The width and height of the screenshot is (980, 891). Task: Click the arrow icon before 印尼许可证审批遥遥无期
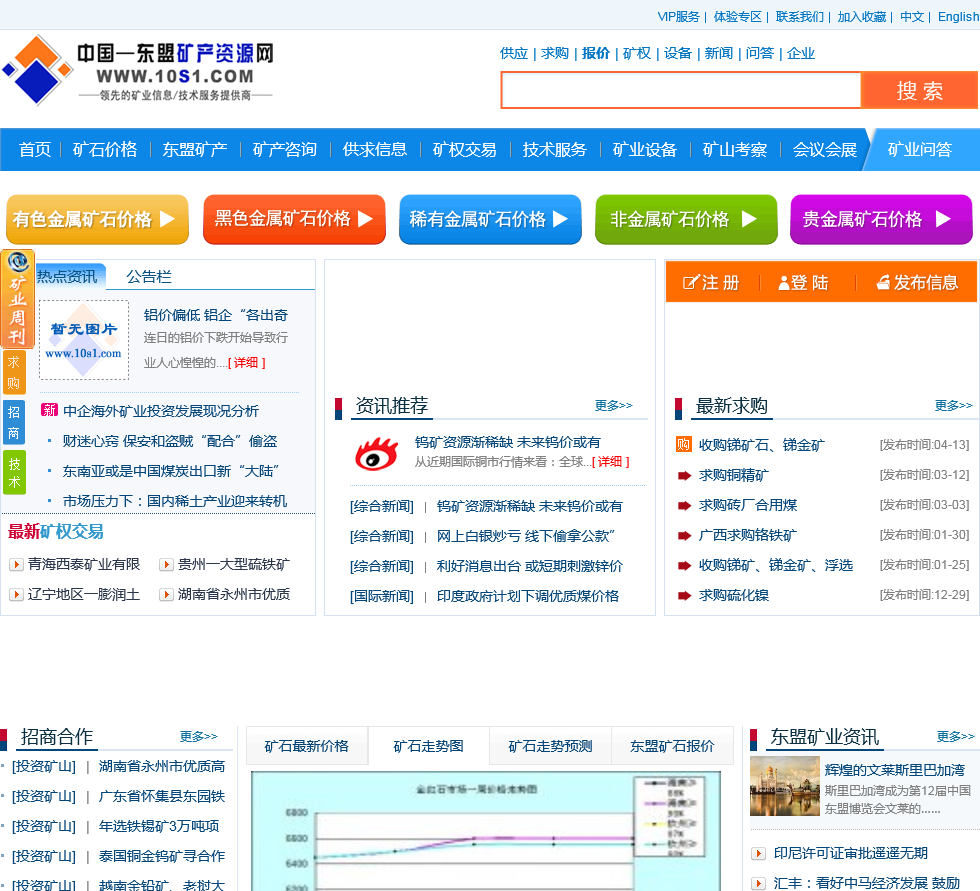(758, 854)
